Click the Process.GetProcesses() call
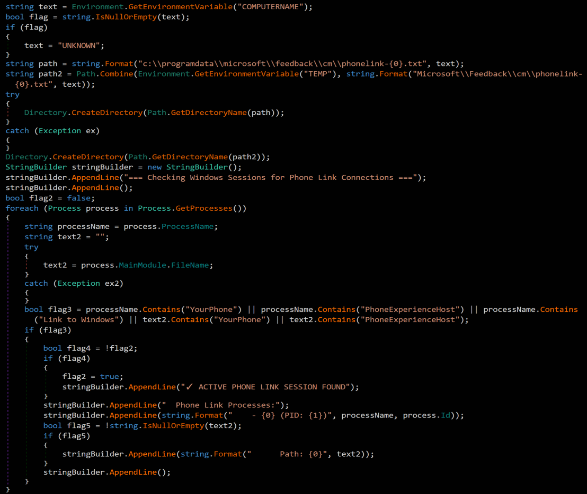Image resolution: width=587 pixels, height=494 pixels. (x=192, y=208)
